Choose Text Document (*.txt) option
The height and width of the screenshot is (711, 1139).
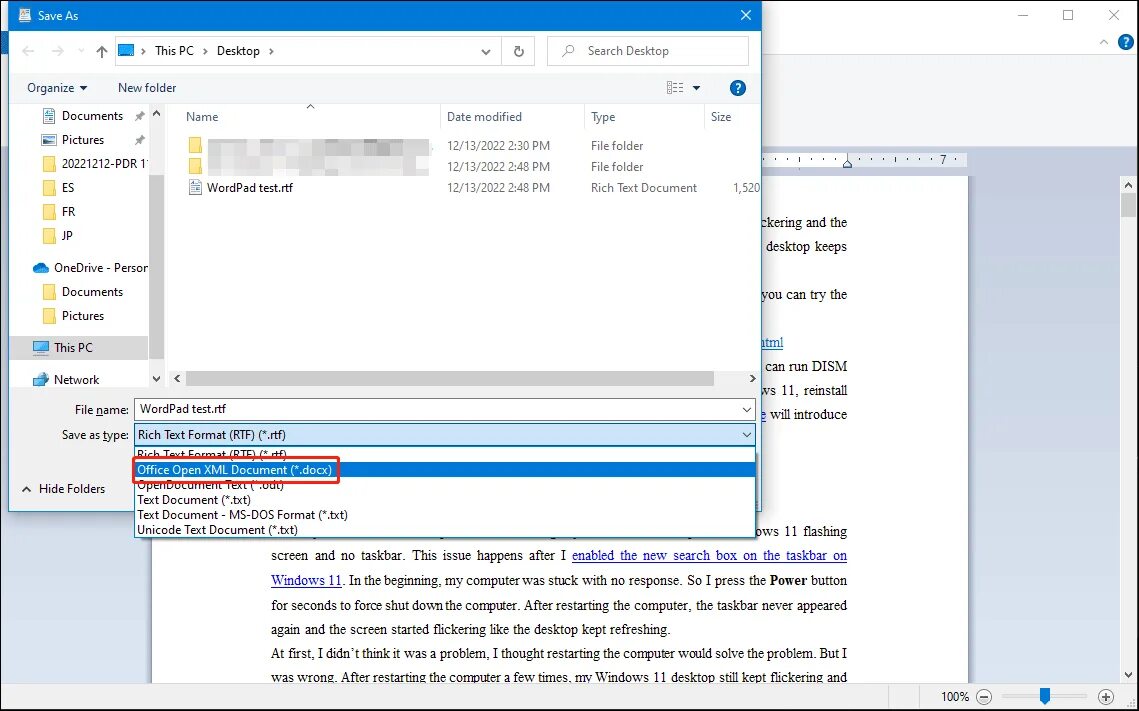(445, 500)
